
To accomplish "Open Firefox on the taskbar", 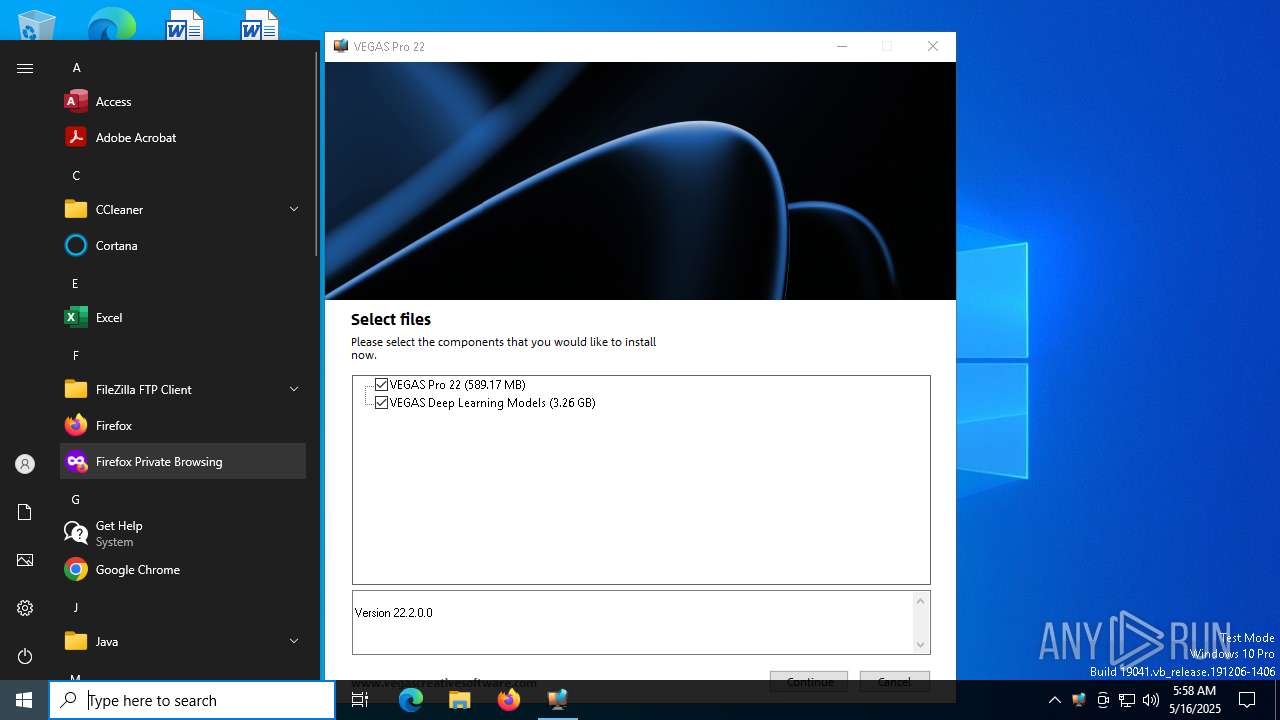I will 509,700.
